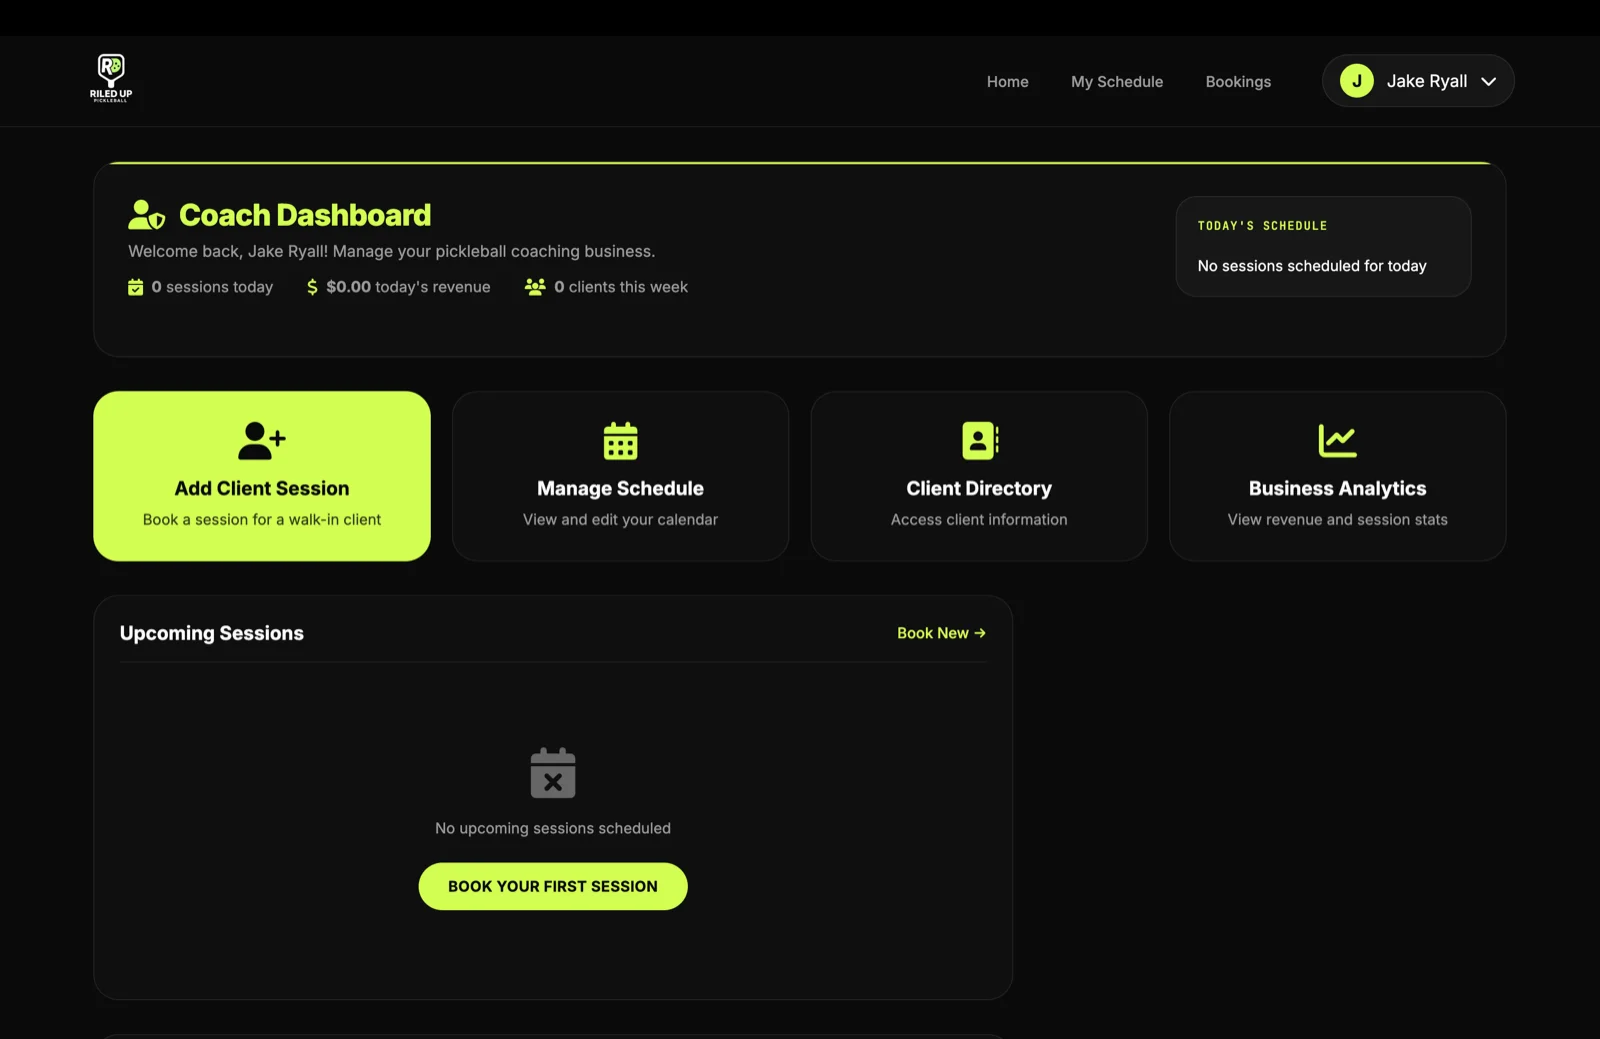Click the address book icon on Client Directory
Image resolution: width=1600 pixels, height=1039 pixels.
tap(979, 441)
